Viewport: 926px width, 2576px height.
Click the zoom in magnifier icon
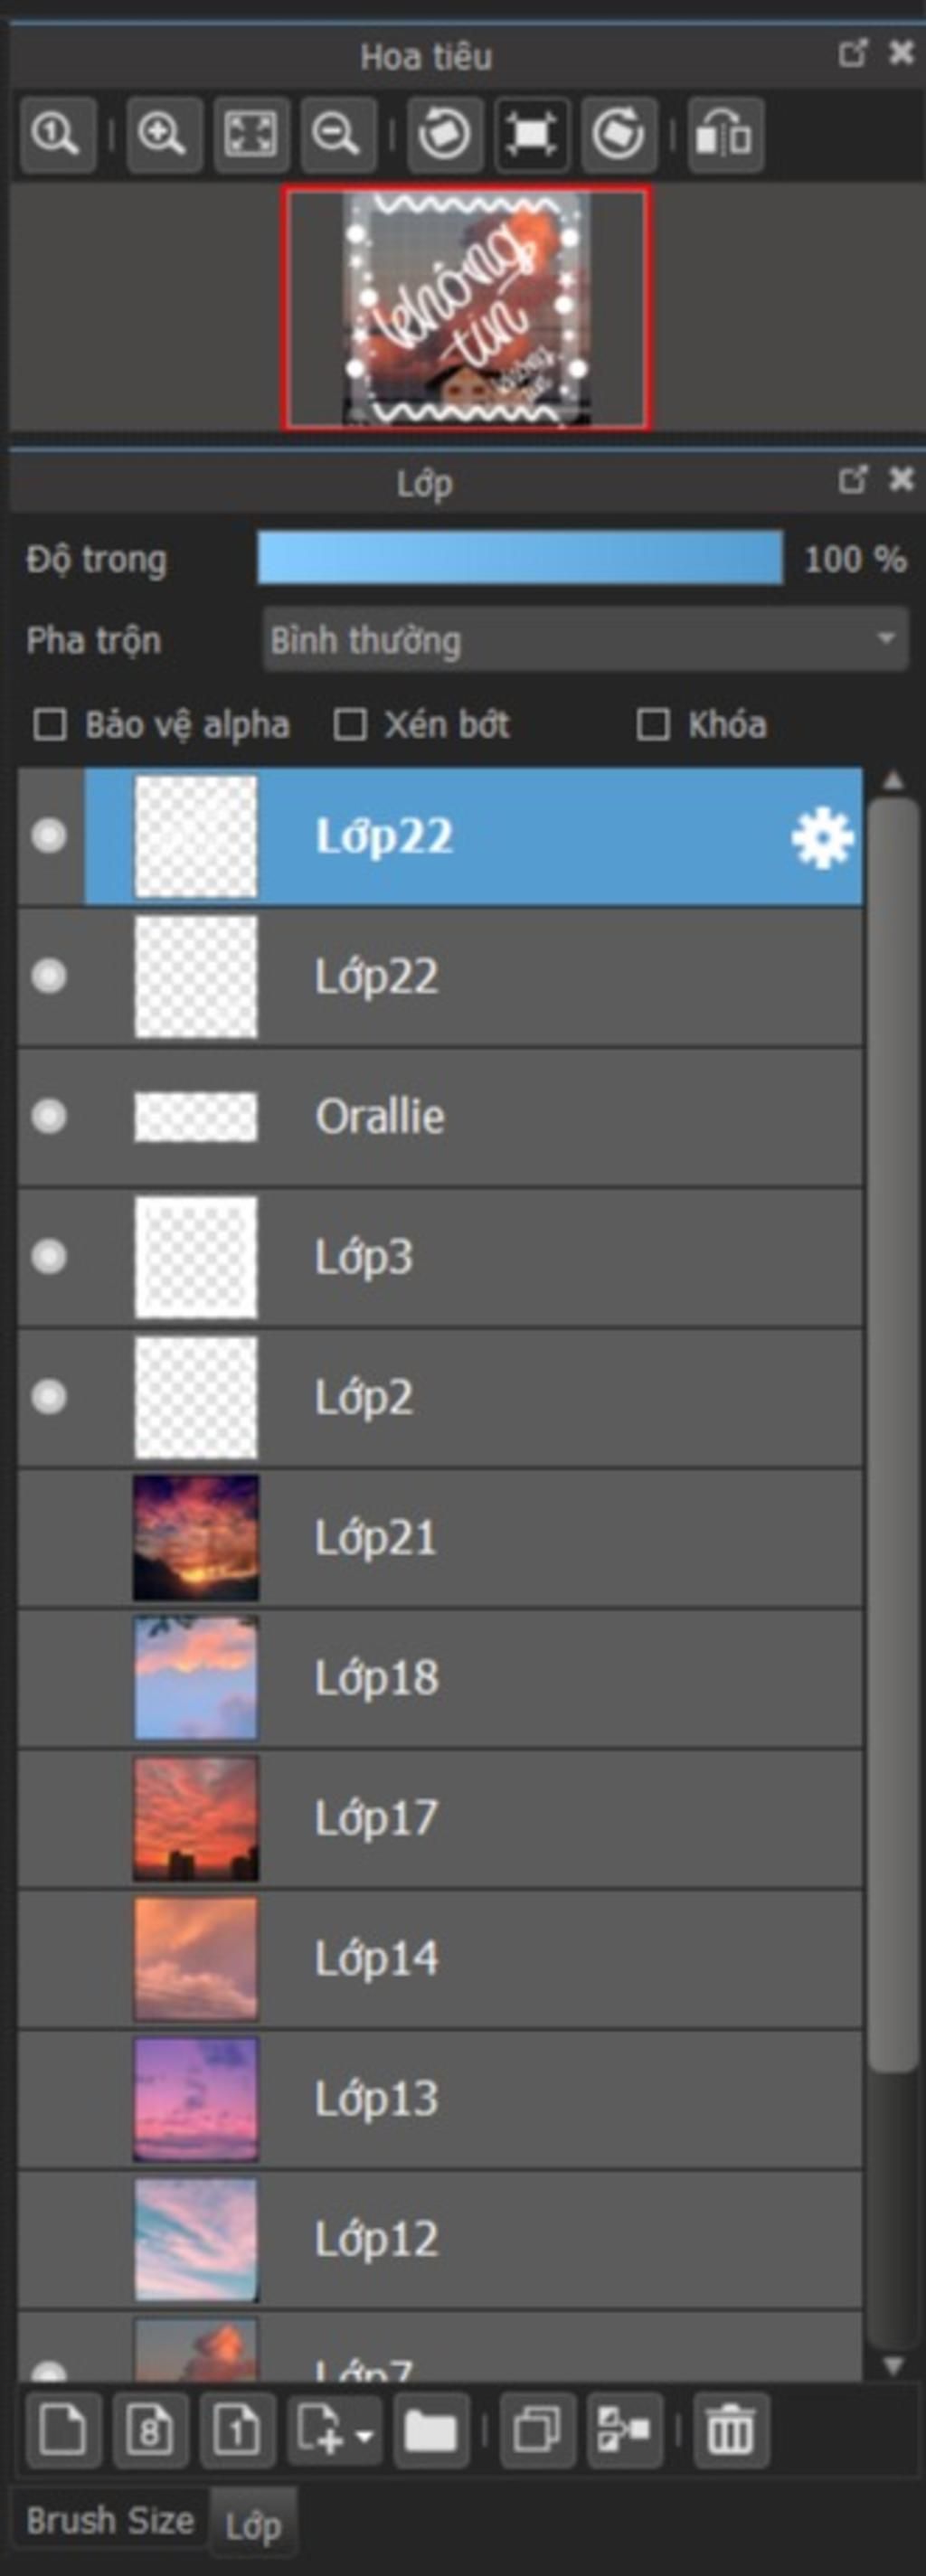(x=163, y=134)
